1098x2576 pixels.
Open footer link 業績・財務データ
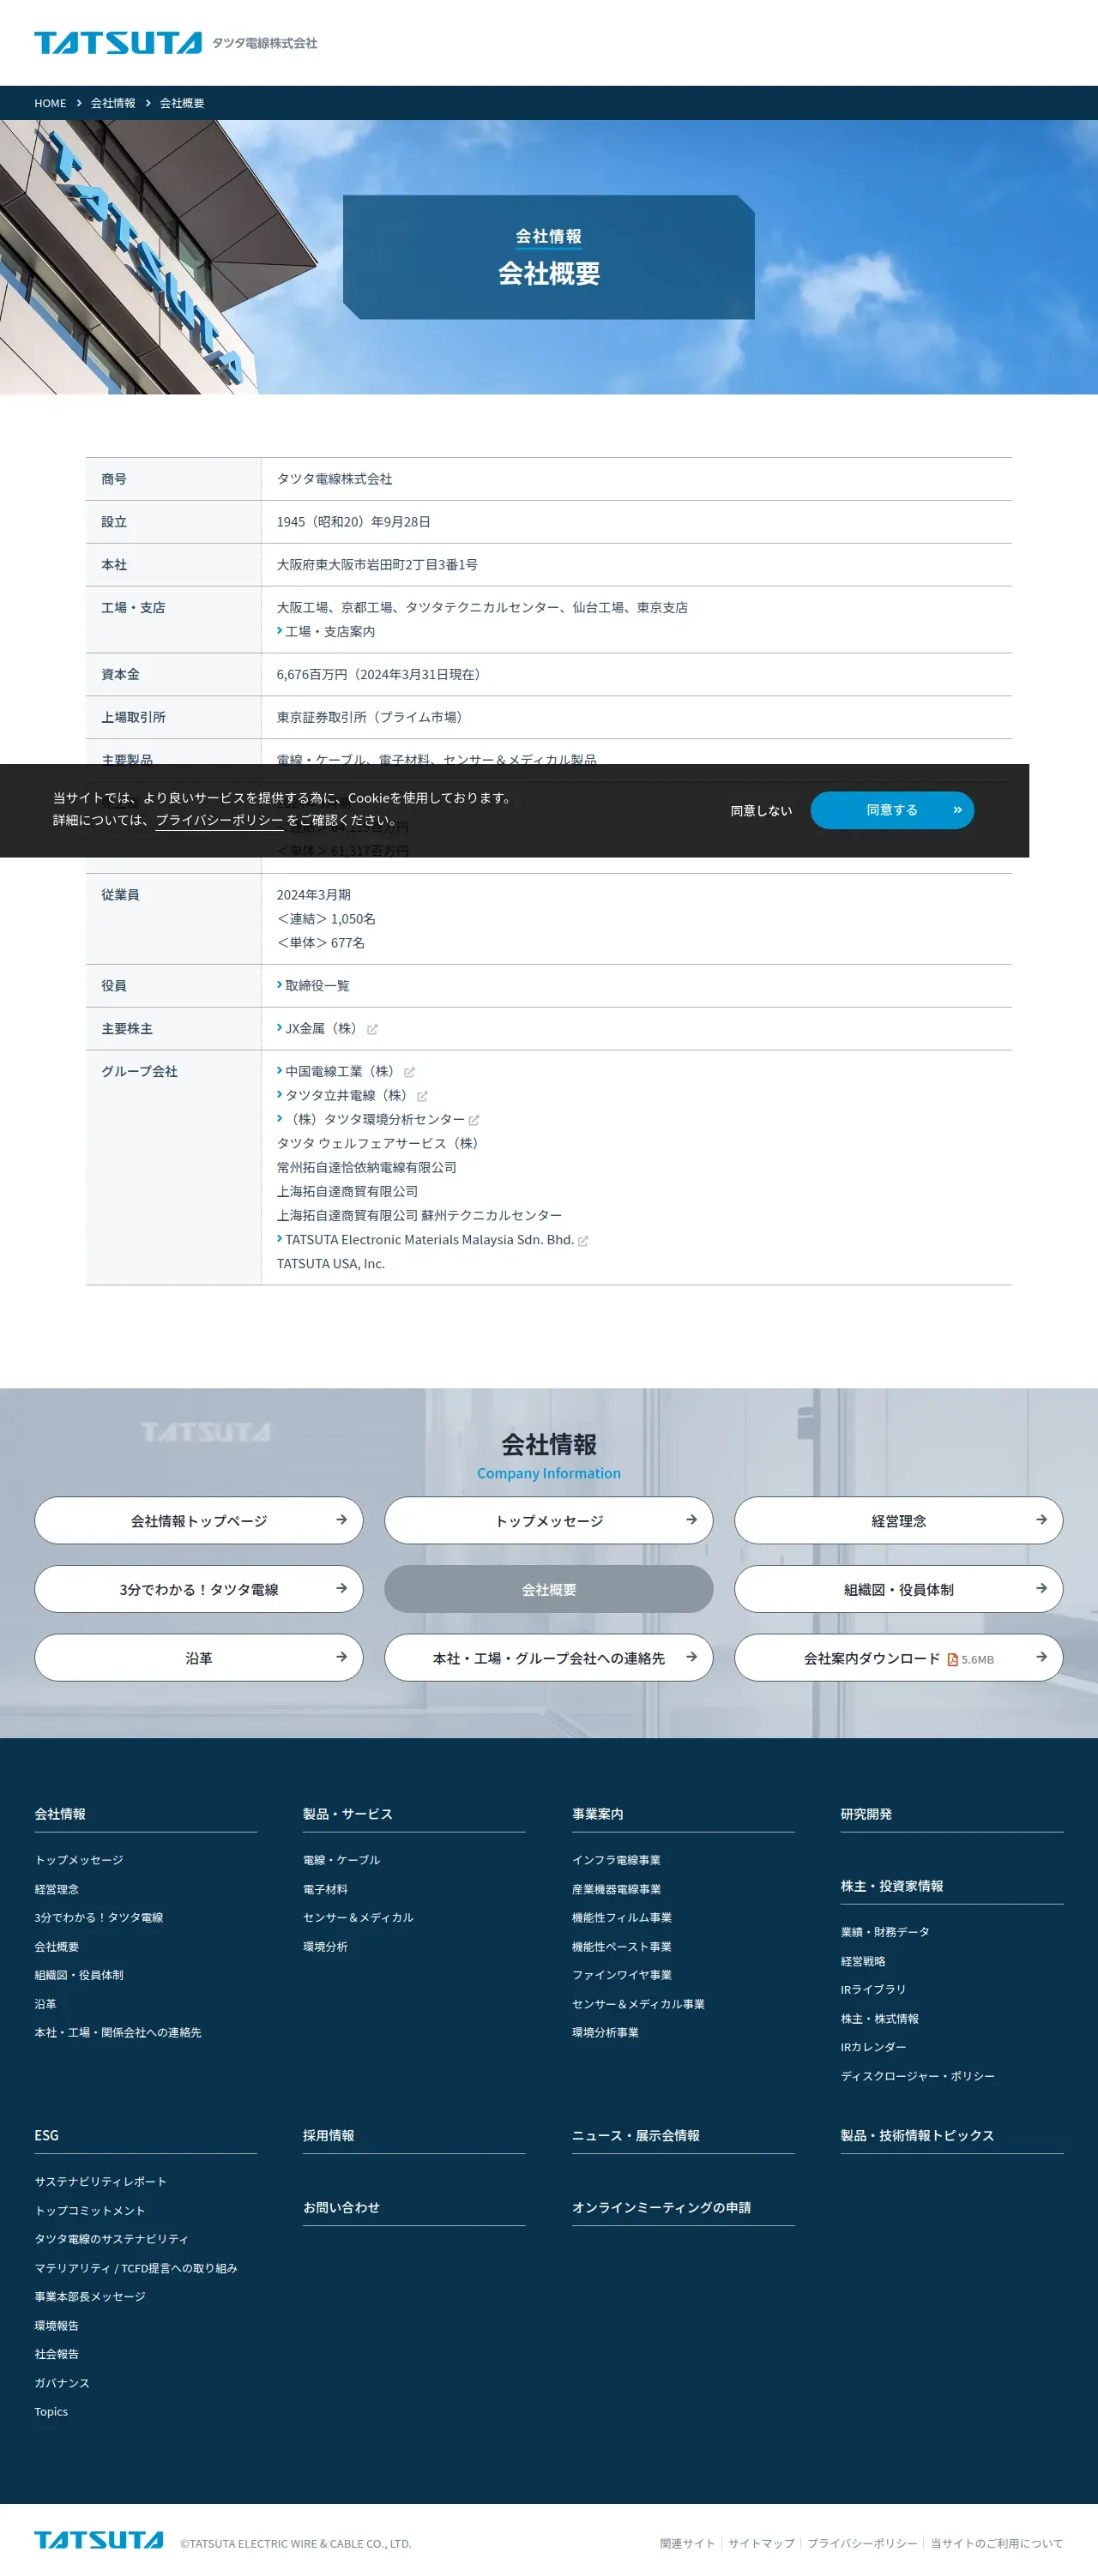pyautogui.click(x=885, y=1932)
